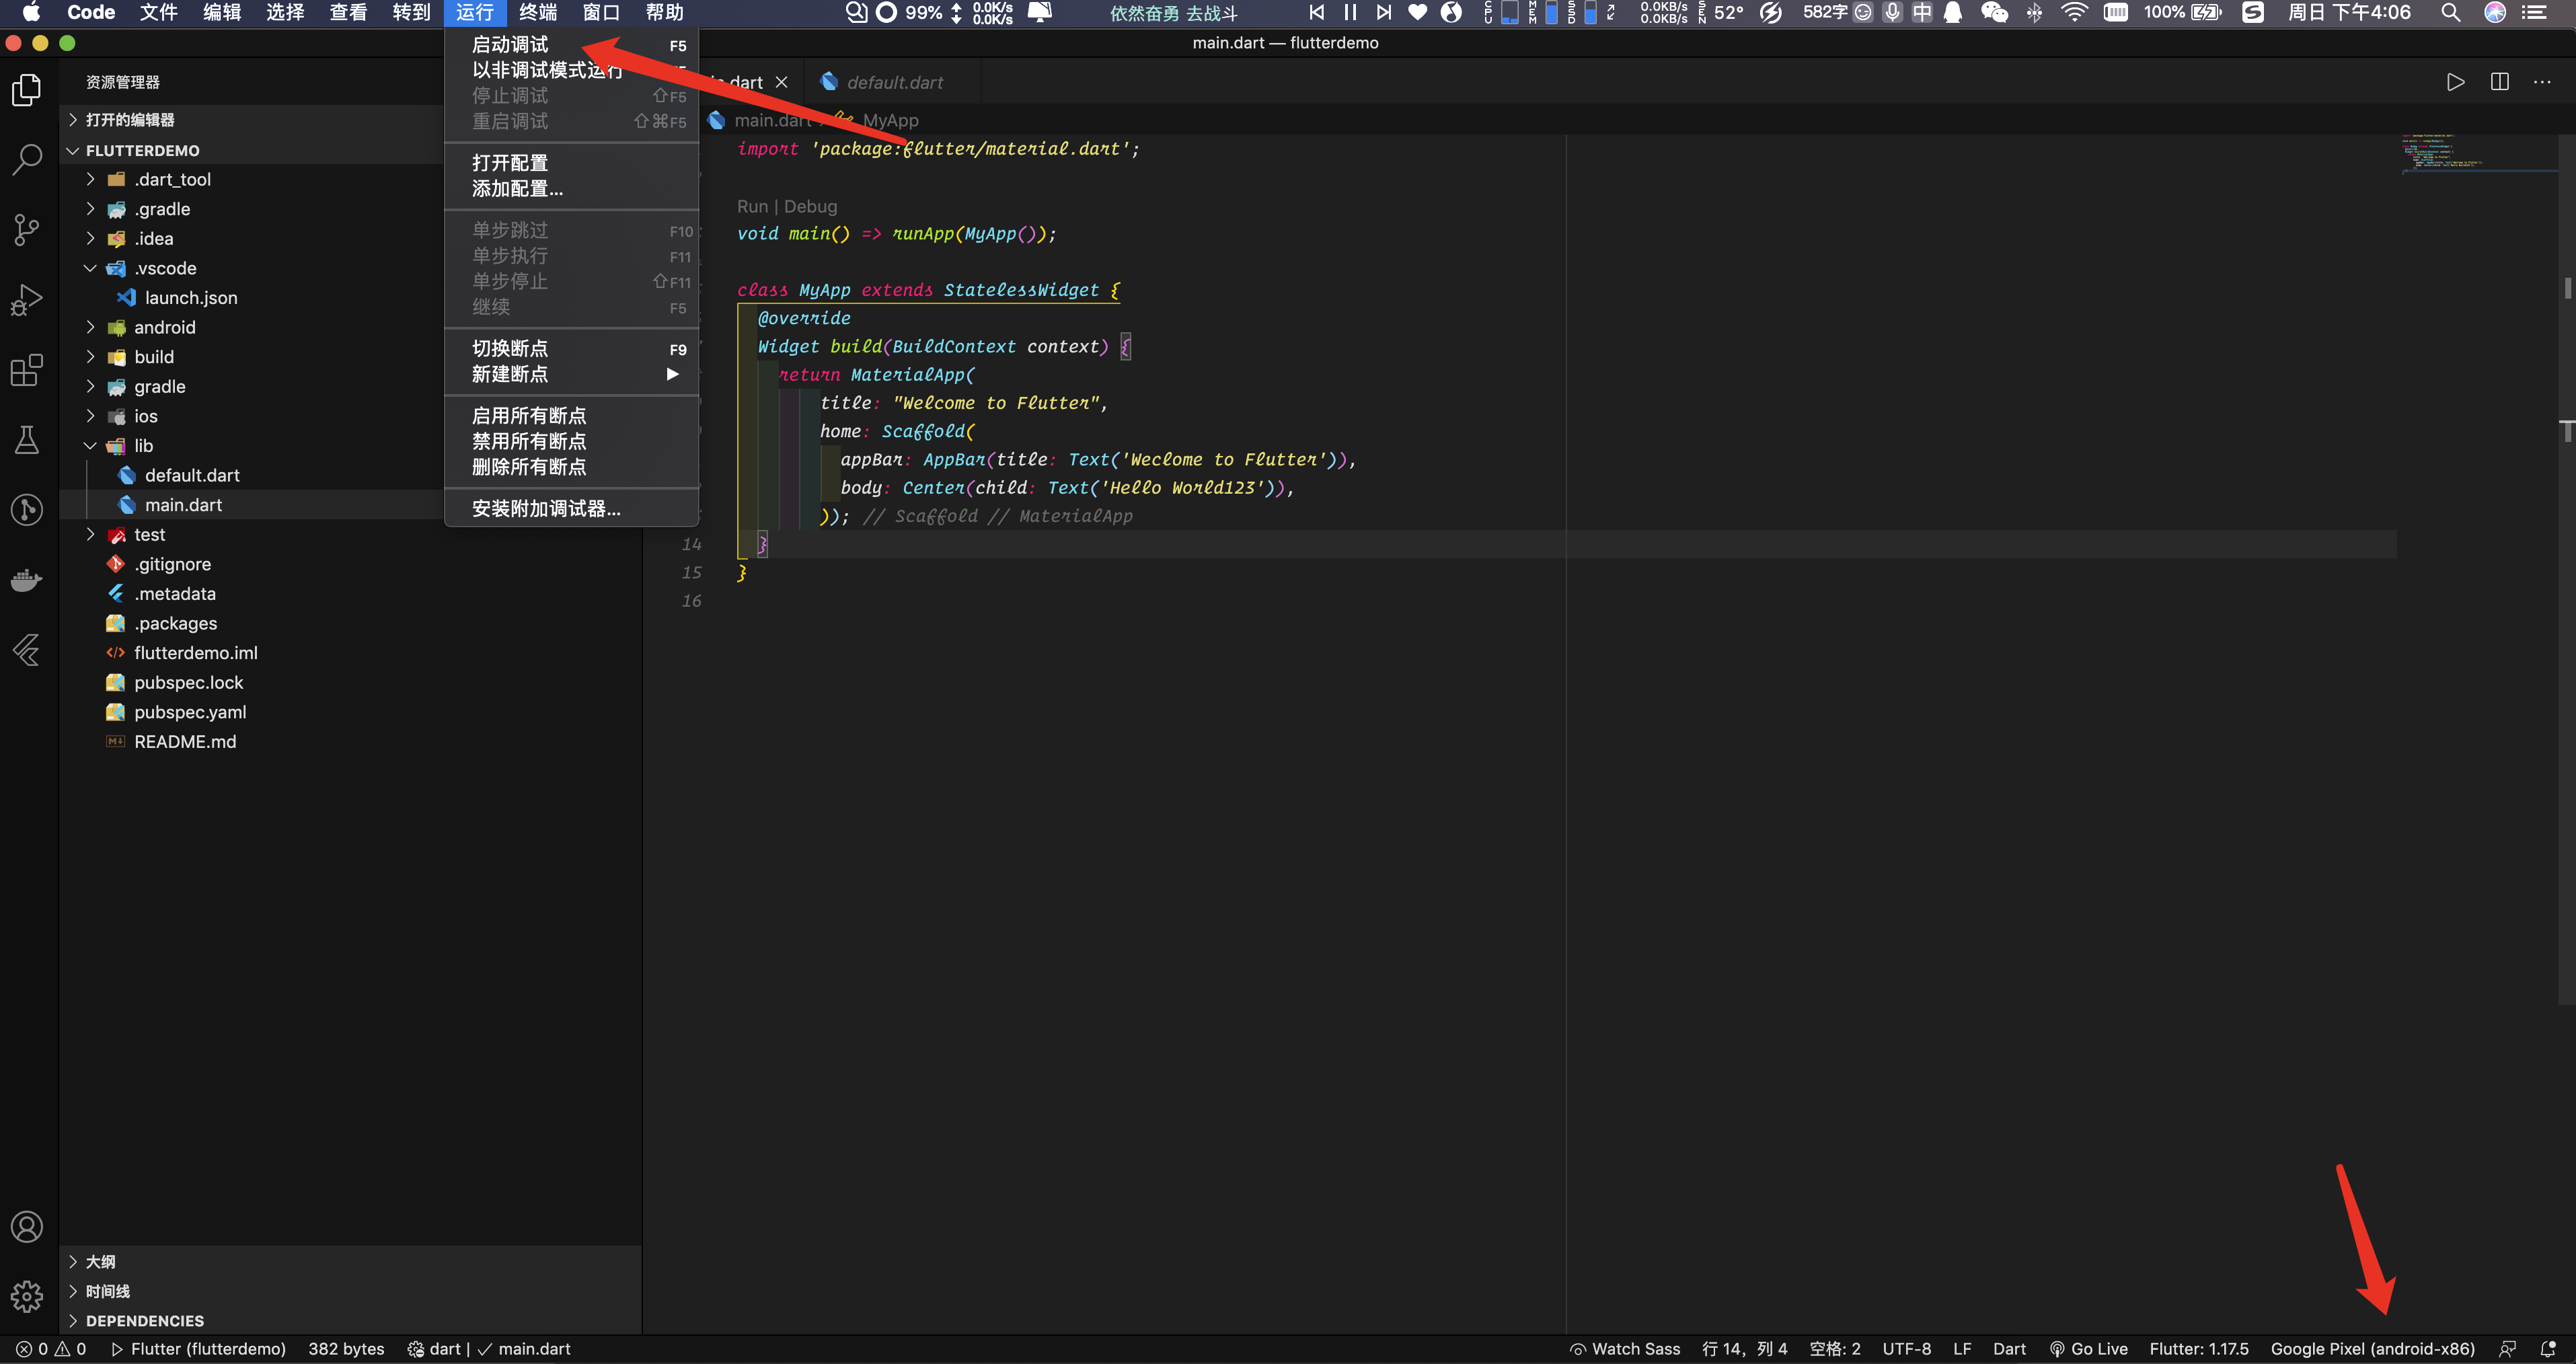This screenshot has width=2576, height=1364.
Task: Open the Search view in activity bar
Action: pyautogui.click(x=27, y=159)
